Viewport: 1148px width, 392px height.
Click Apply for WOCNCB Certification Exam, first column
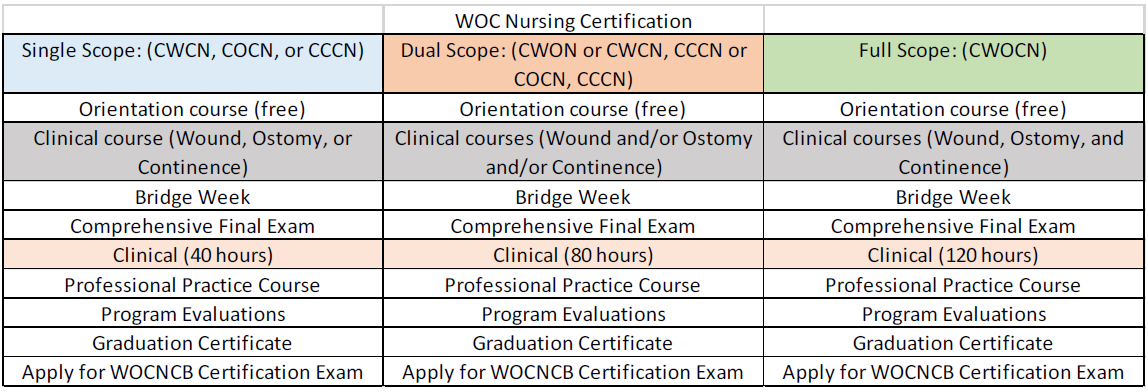click(193, 371)
